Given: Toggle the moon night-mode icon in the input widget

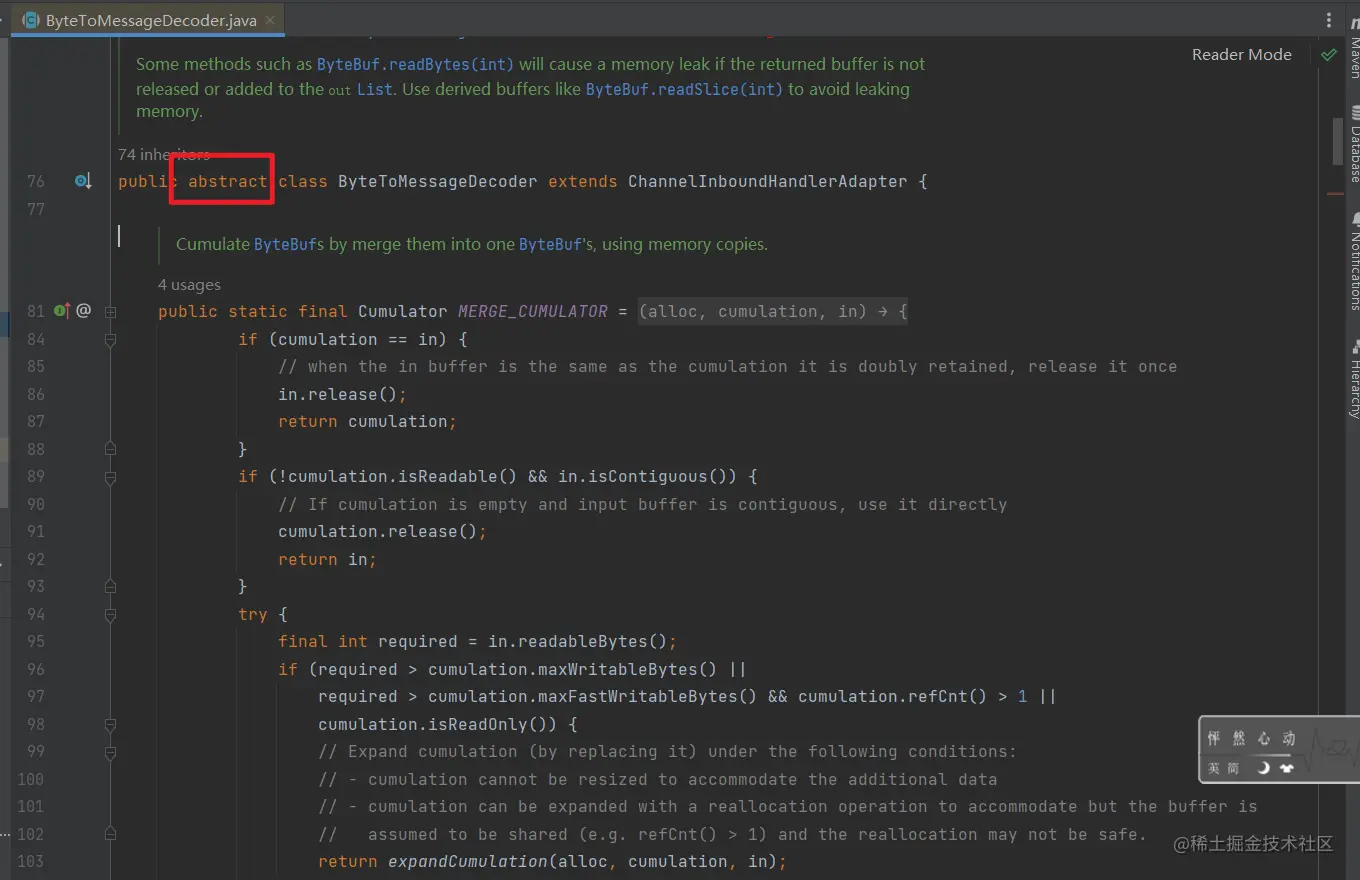Looking at the screenshot, I should click(x=1263, y=768).
